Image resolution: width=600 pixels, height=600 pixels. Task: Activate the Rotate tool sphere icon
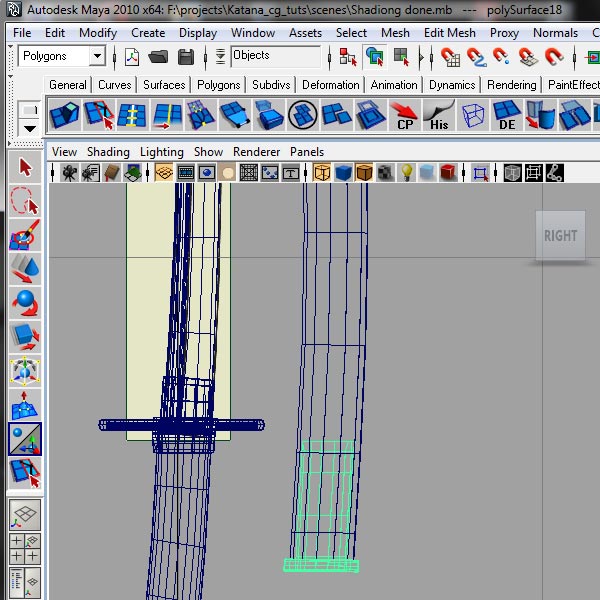(25, 303)
